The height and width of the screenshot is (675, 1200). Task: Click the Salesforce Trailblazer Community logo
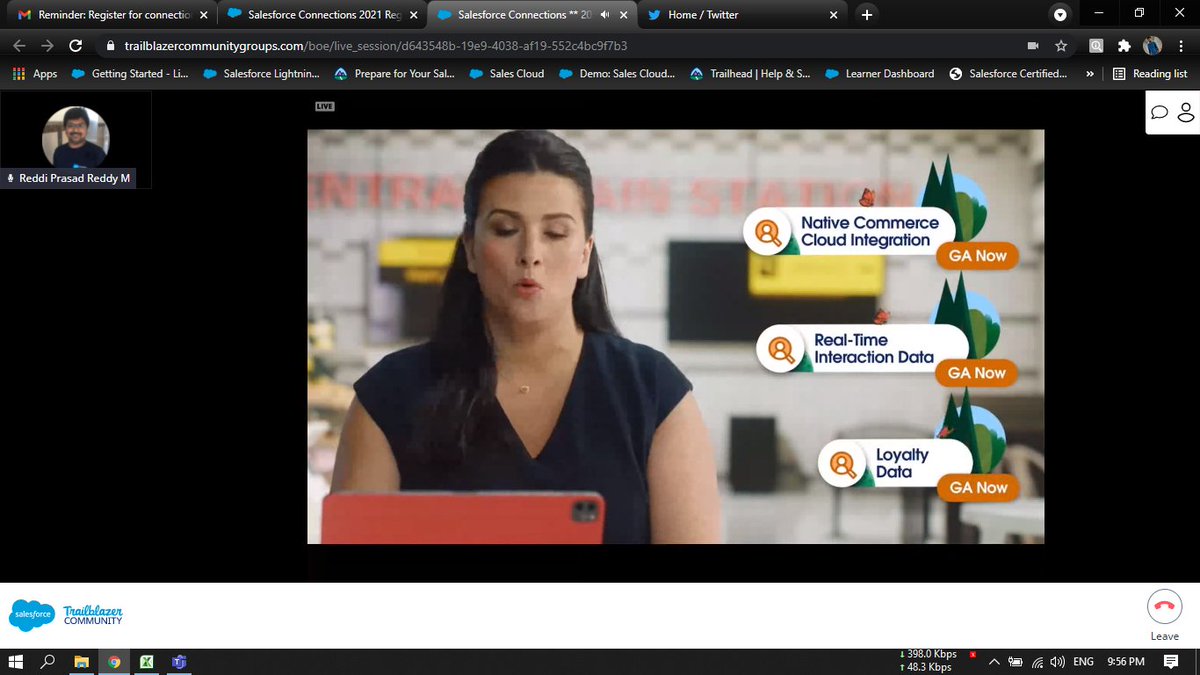coord(67,615)
